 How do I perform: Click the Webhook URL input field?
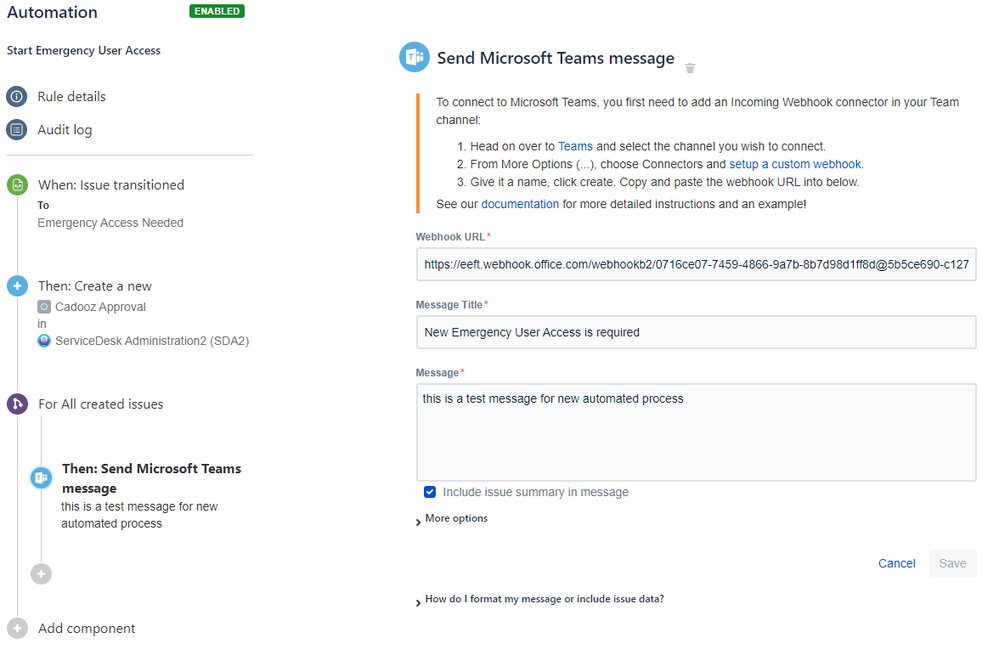pyautogui.click(x=696, y=265)
